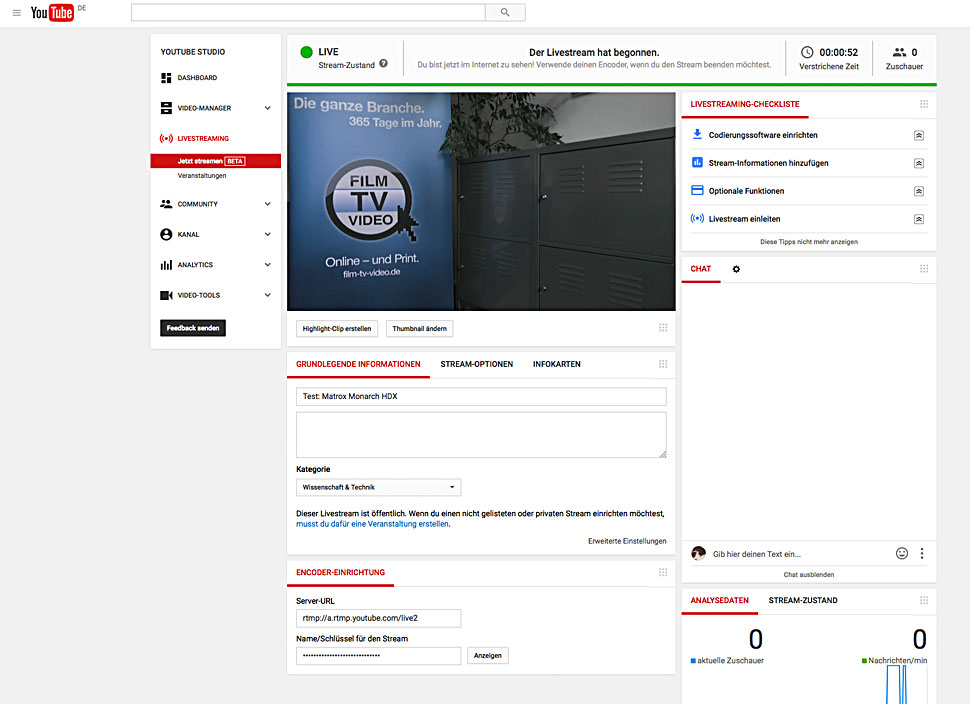Expand the Video-Tools submenu chevron
The image size is (970, 704).
(x=268, y=295)
